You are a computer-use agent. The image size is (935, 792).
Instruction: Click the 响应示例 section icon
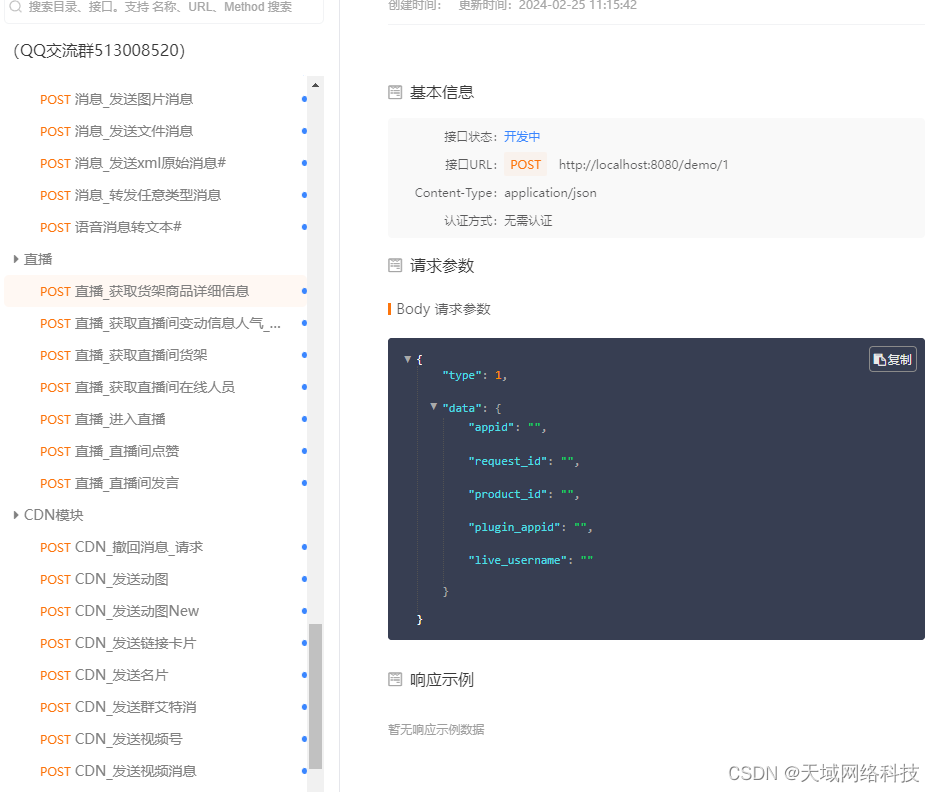[x=395, y=678]
